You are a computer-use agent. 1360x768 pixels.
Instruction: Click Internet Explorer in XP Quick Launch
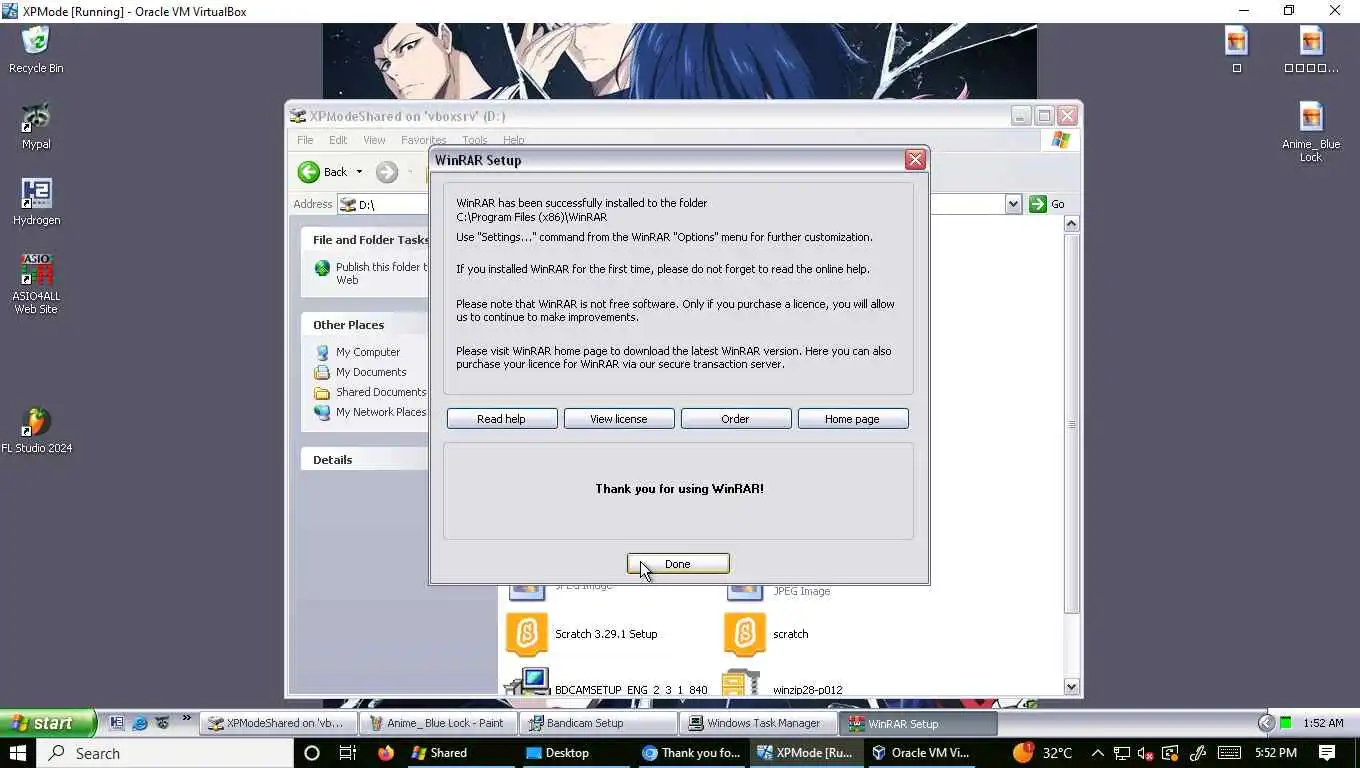[x=140, y=723]
